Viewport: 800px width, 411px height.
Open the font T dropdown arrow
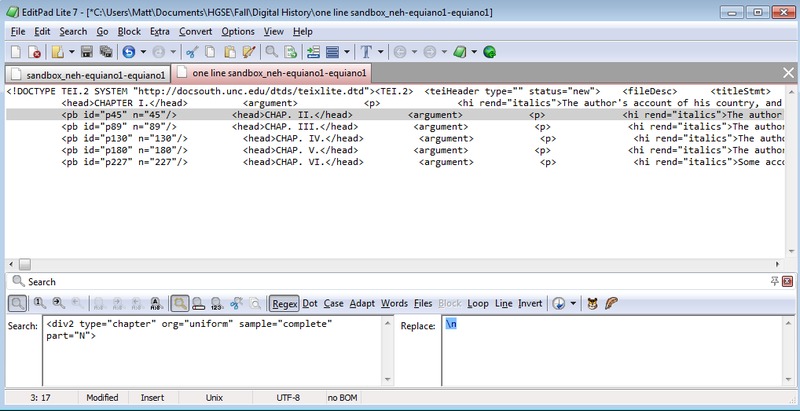point(381,52)
